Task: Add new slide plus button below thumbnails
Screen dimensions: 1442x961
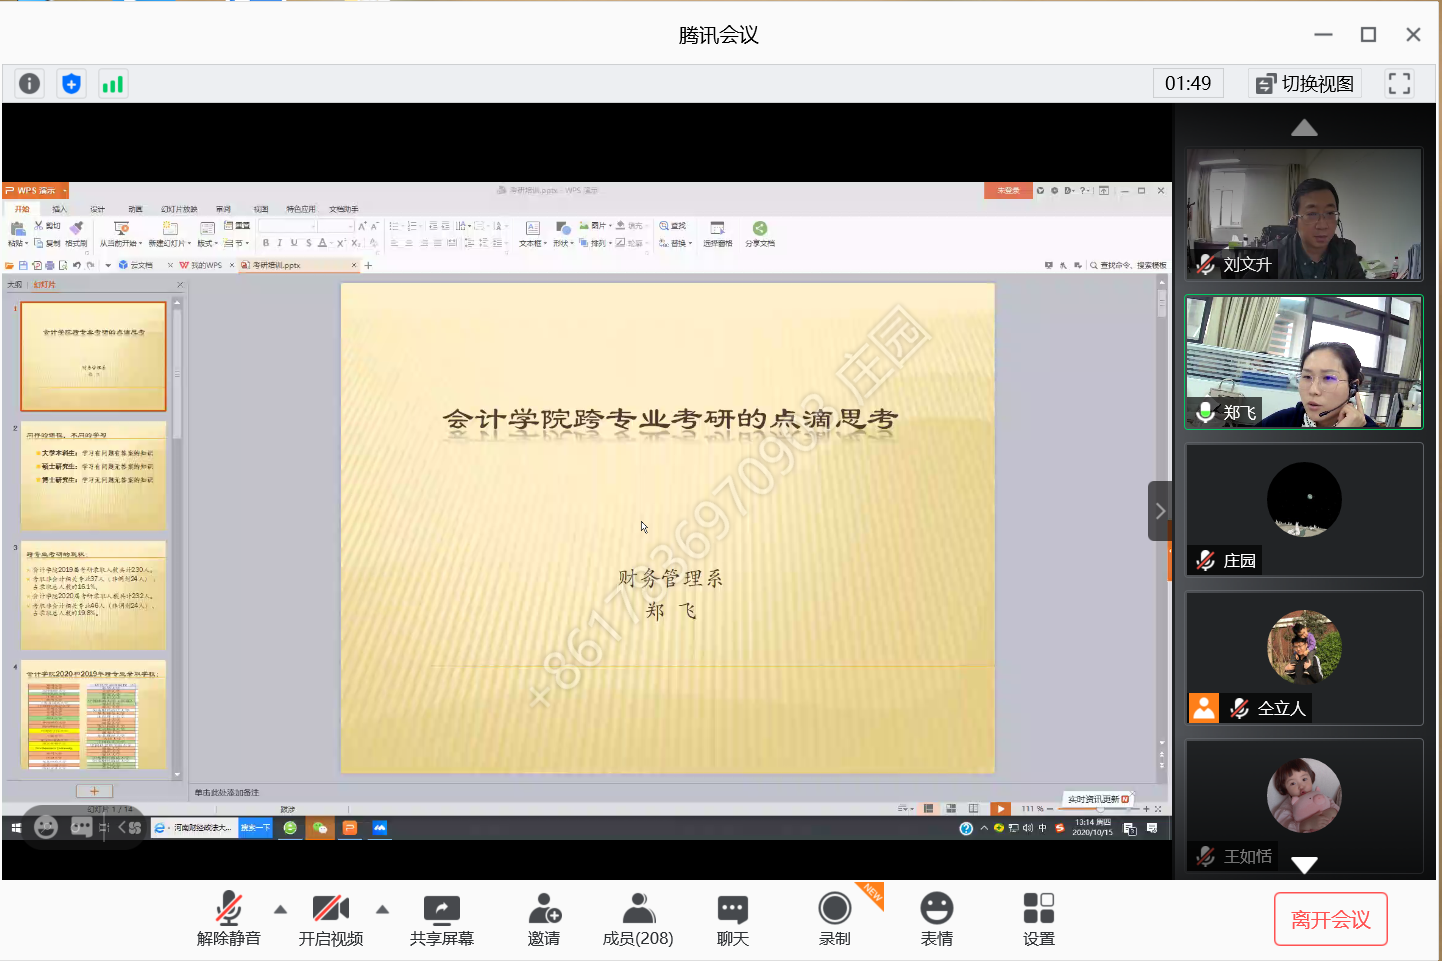Action: [x=94, y=791]
